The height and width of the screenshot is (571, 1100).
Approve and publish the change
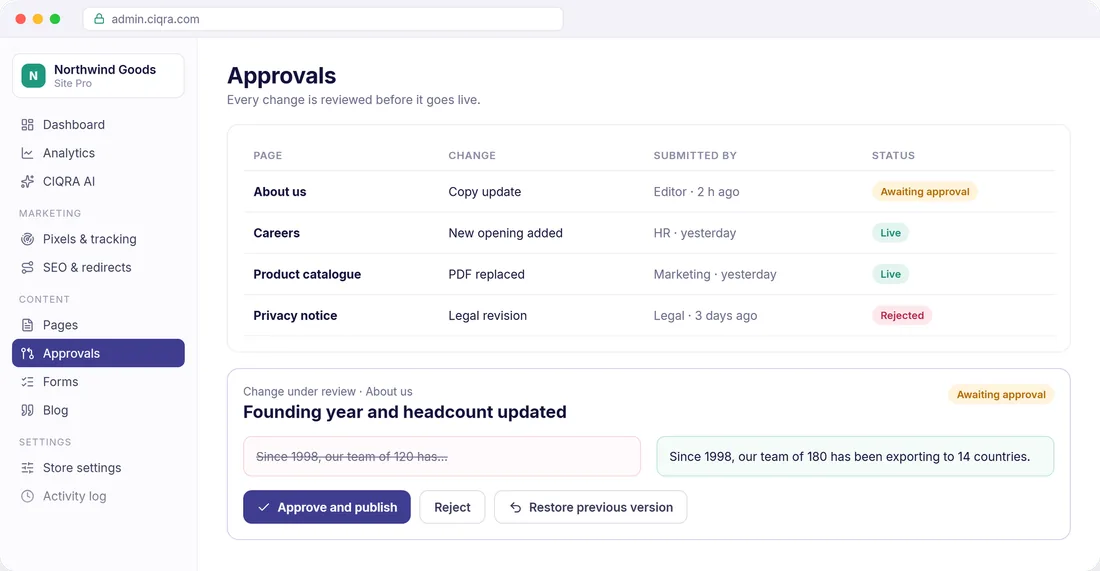327,507
